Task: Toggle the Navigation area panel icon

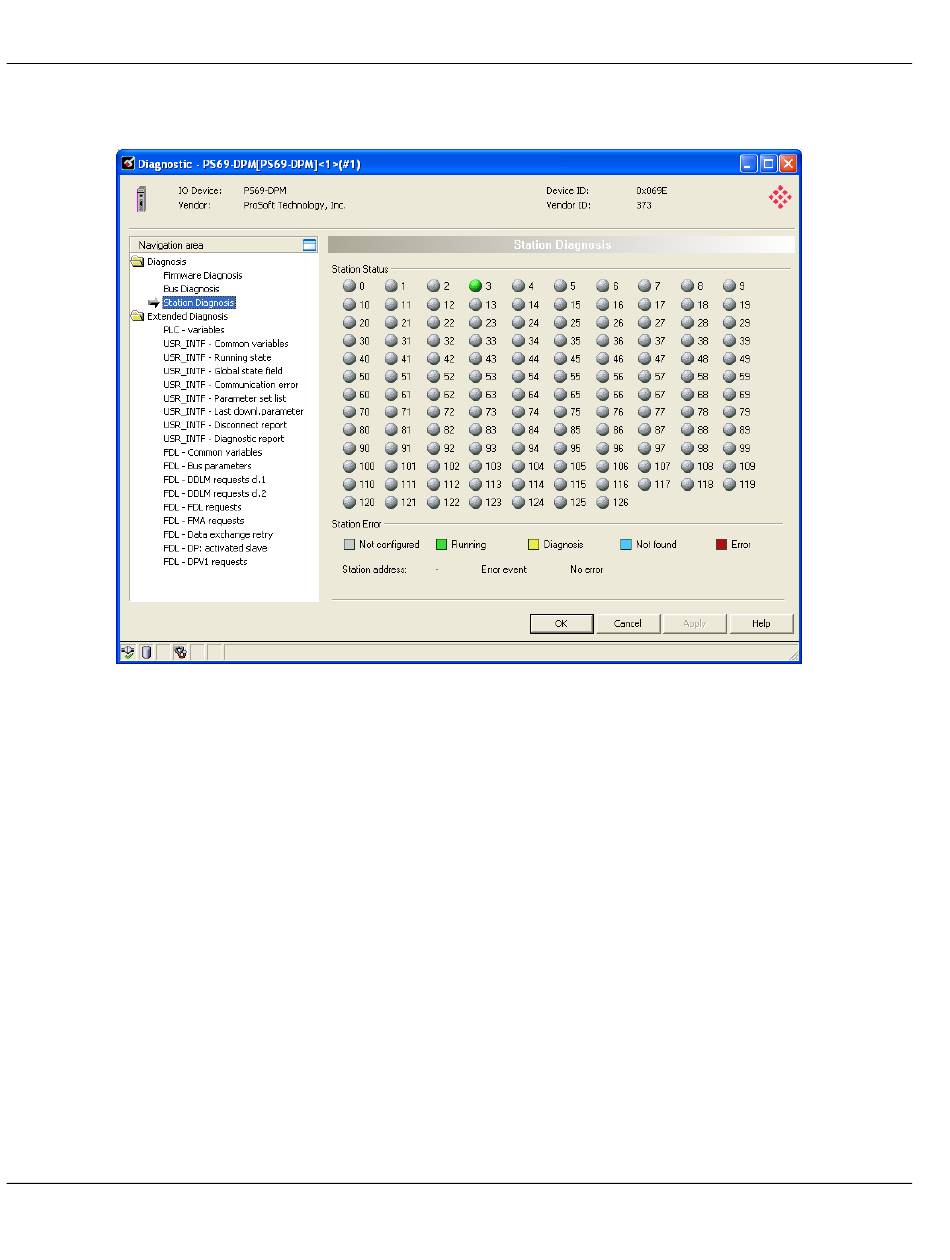Action: [x=309, y=245]
